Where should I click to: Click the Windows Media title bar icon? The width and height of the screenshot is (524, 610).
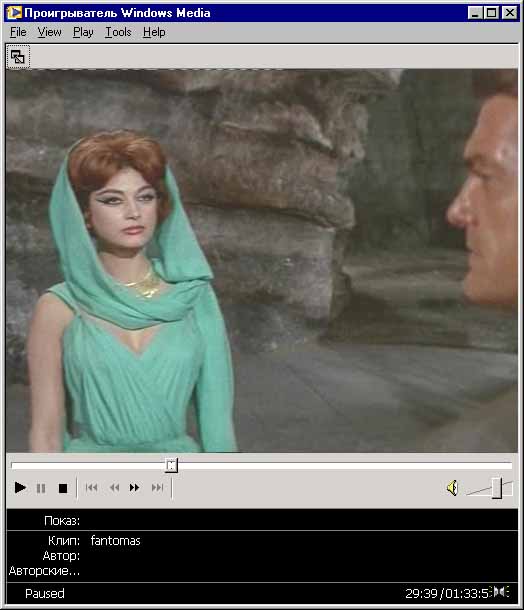14,13
